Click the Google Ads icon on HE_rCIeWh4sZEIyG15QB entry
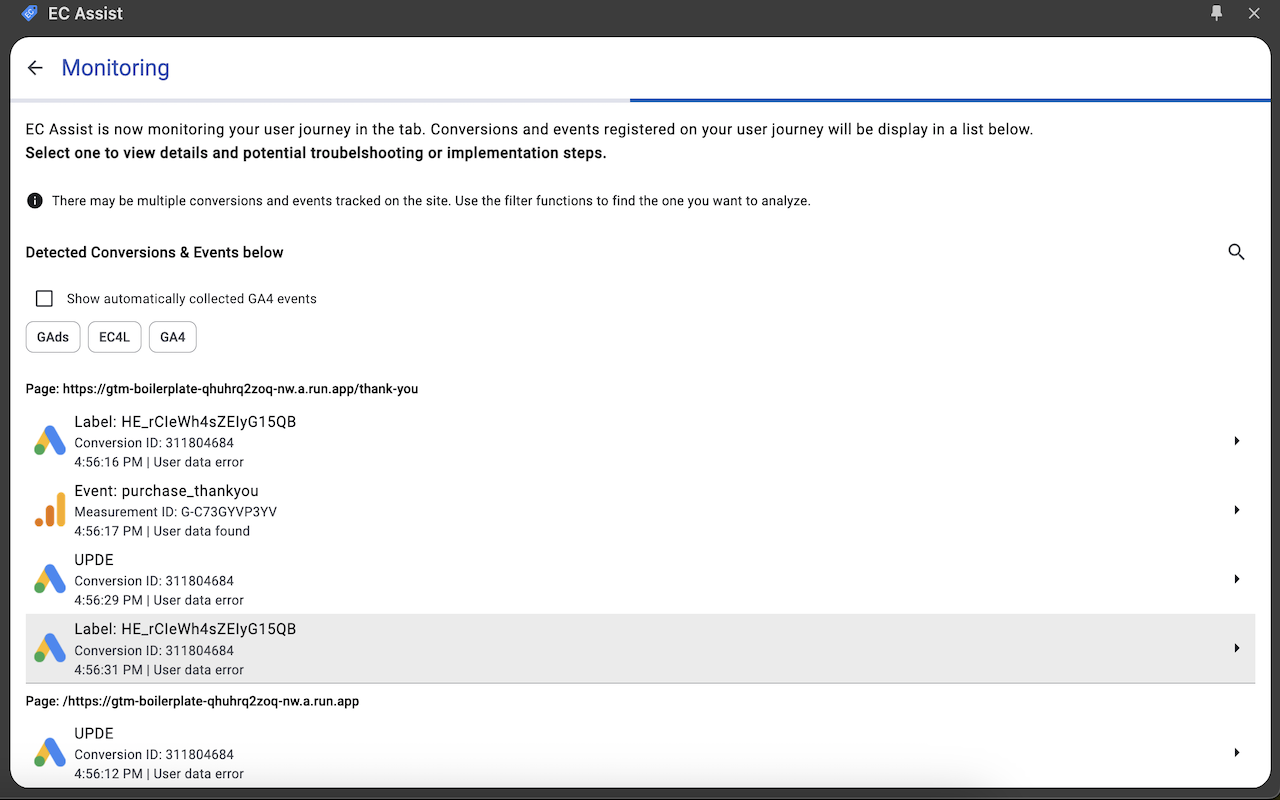 click(49, 440)
